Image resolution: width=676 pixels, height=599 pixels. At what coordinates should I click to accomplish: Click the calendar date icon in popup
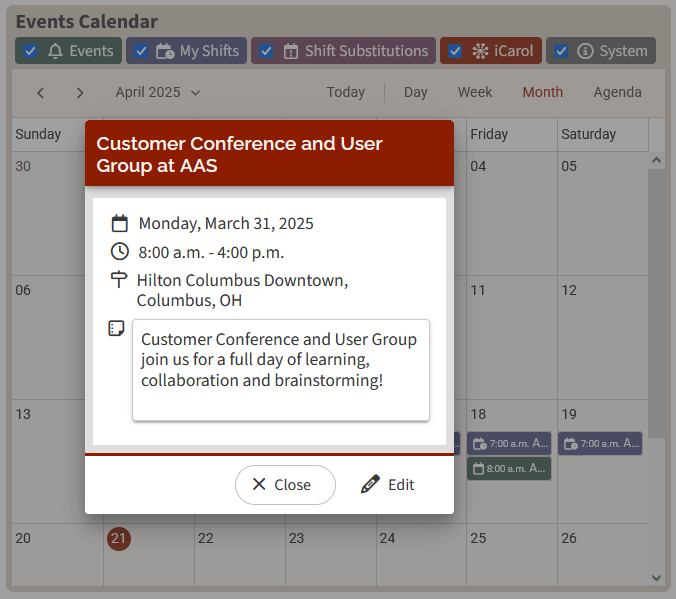tap(119, 223)
